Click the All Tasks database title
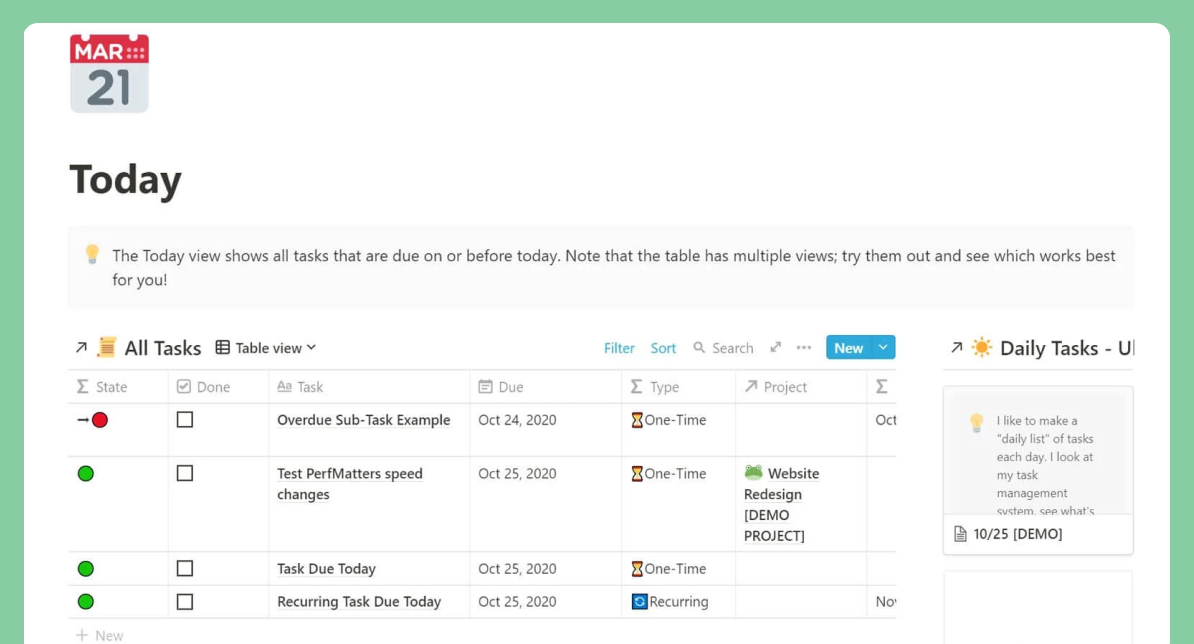The height and width of the screenshot is (644, 1194). tap(162, 348)
